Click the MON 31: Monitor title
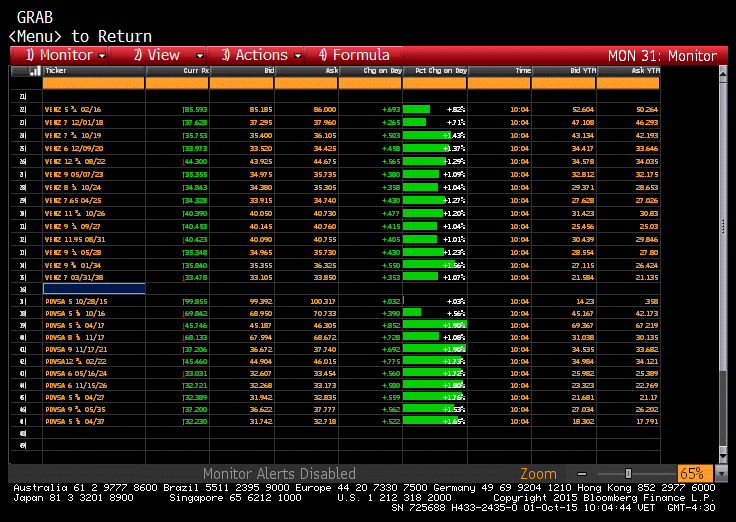The width and height of the screenshot is (736, 522). [662, 56]
